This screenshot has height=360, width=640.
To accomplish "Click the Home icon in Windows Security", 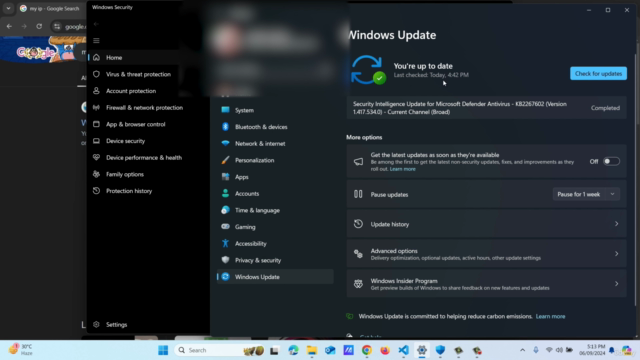I will [x=96, y=58].
